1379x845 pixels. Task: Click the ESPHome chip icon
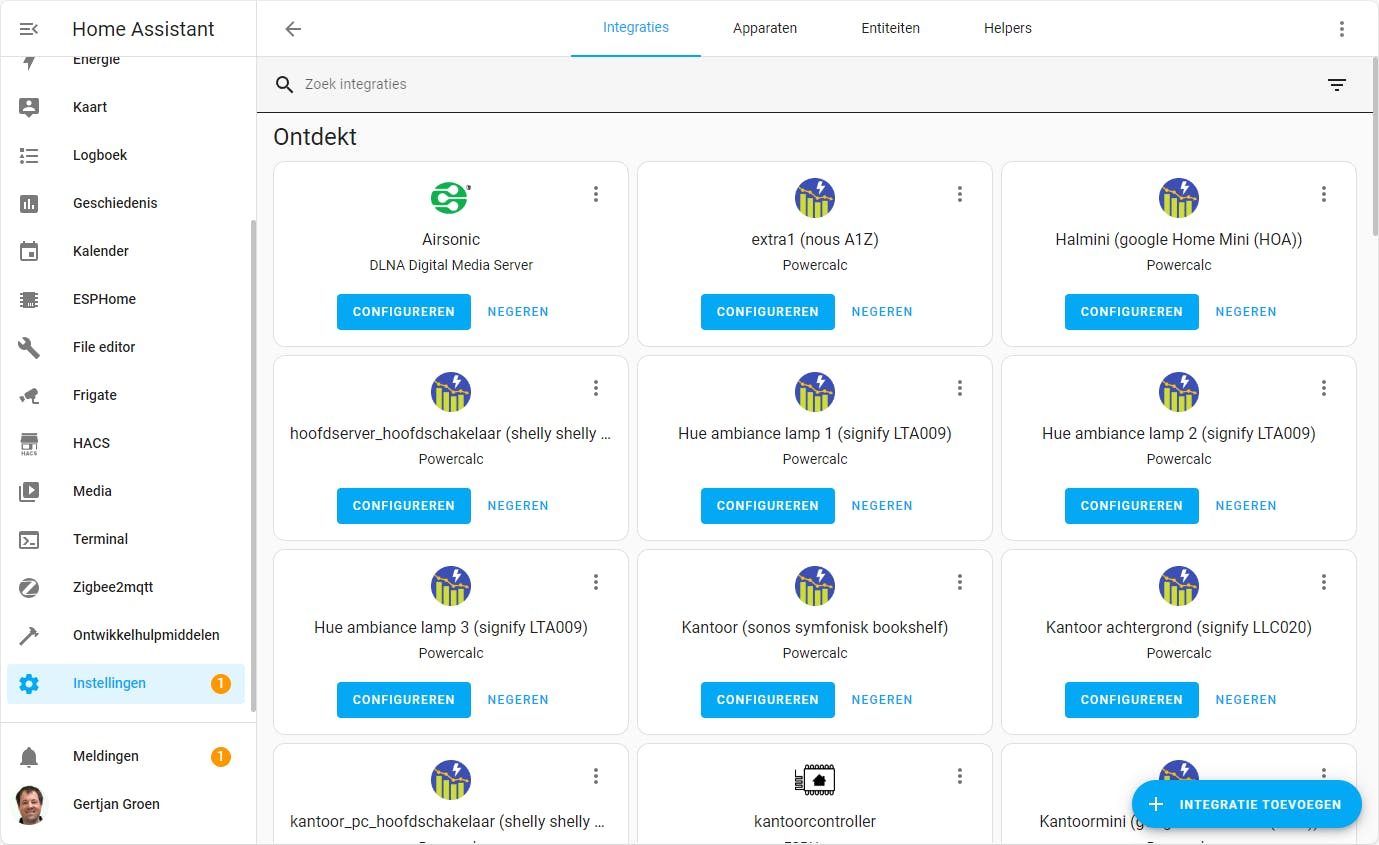(29, 299)
